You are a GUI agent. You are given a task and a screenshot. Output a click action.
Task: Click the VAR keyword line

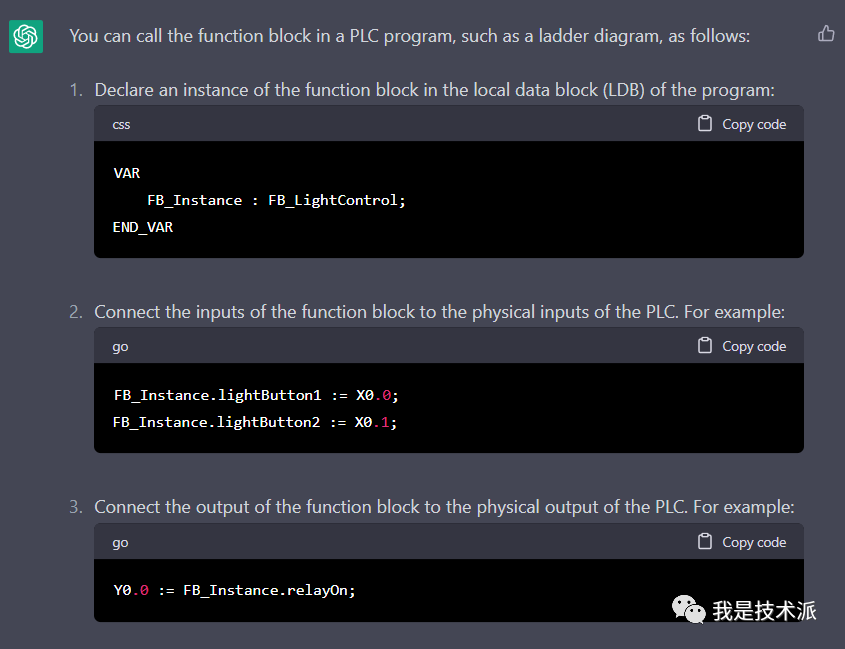pyautogui.click(x=127, y=173)
